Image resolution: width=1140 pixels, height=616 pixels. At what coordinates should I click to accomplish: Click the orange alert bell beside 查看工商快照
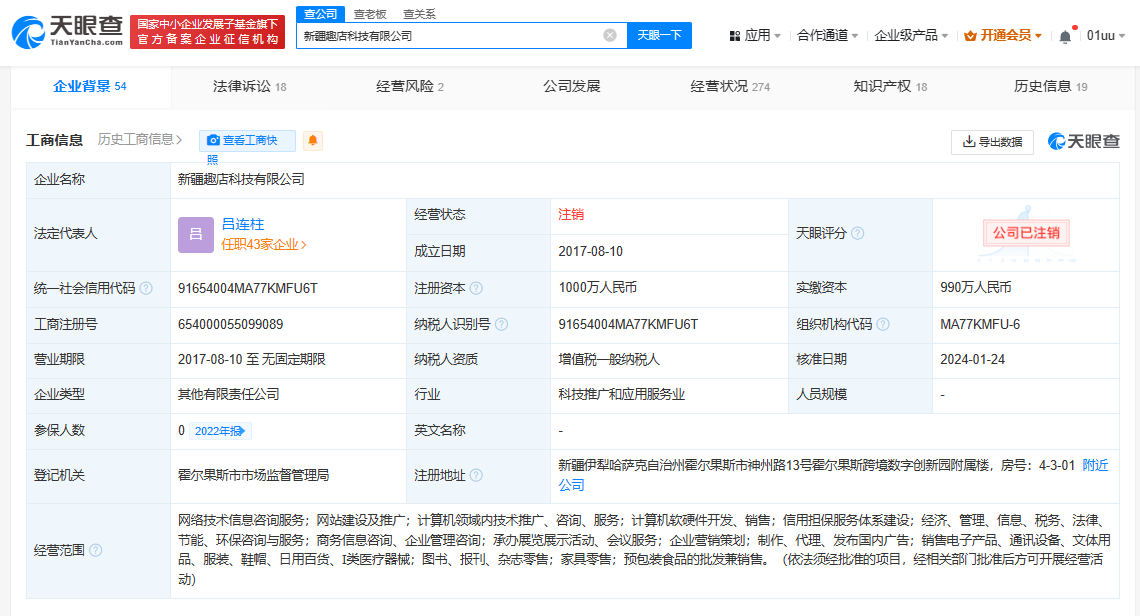click(x=313, y=141)
